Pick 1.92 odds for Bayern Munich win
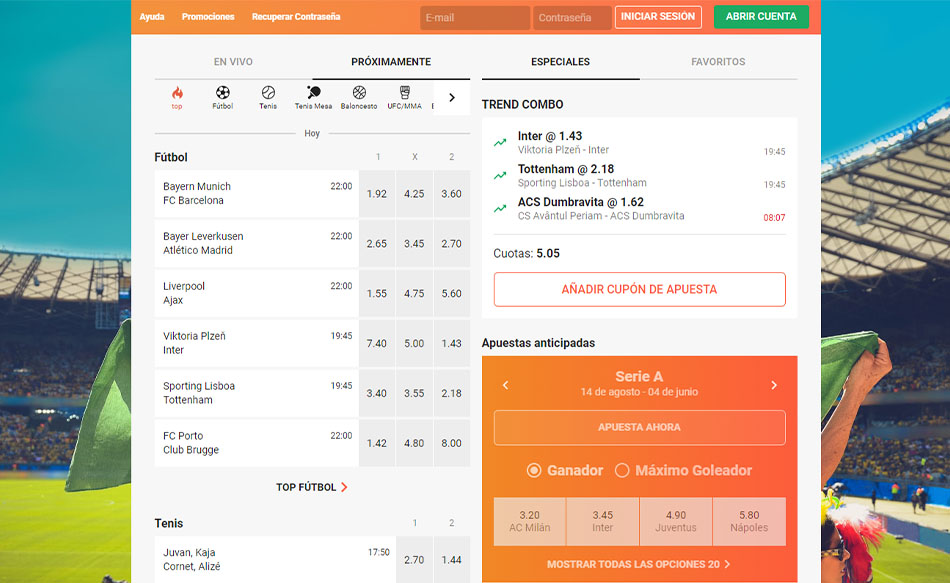Viewport: 950px width, 583px height. point(377,194)
